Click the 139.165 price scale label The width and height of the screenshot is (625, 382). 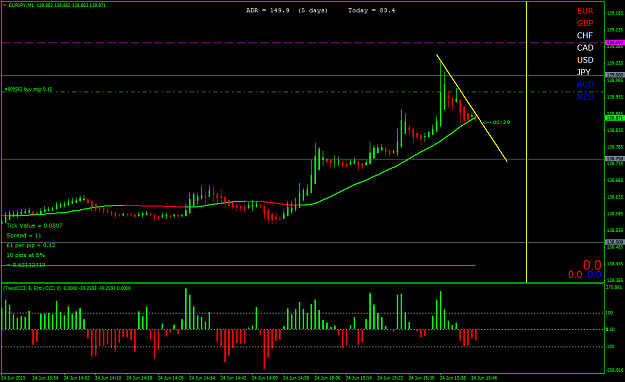click(x=614, y=13)
